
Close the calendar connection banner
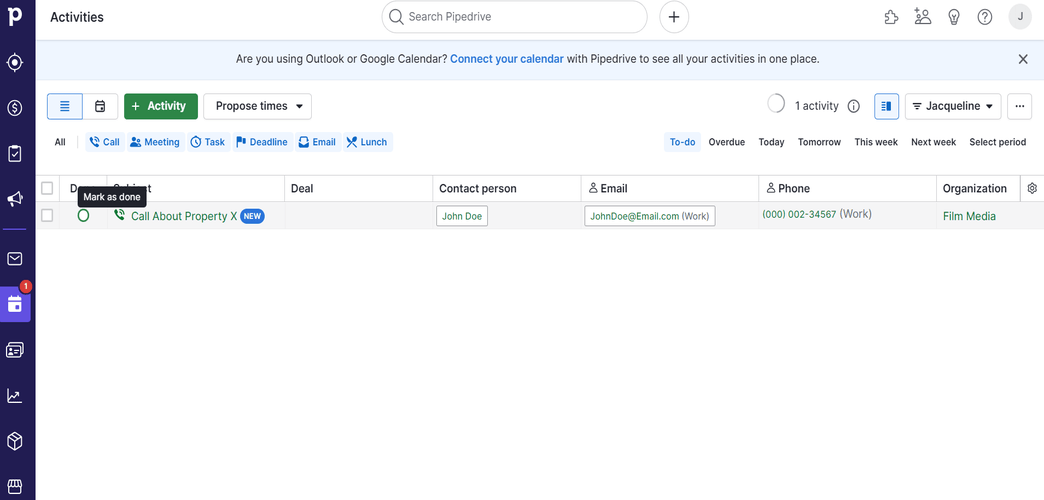[1023, 59]
